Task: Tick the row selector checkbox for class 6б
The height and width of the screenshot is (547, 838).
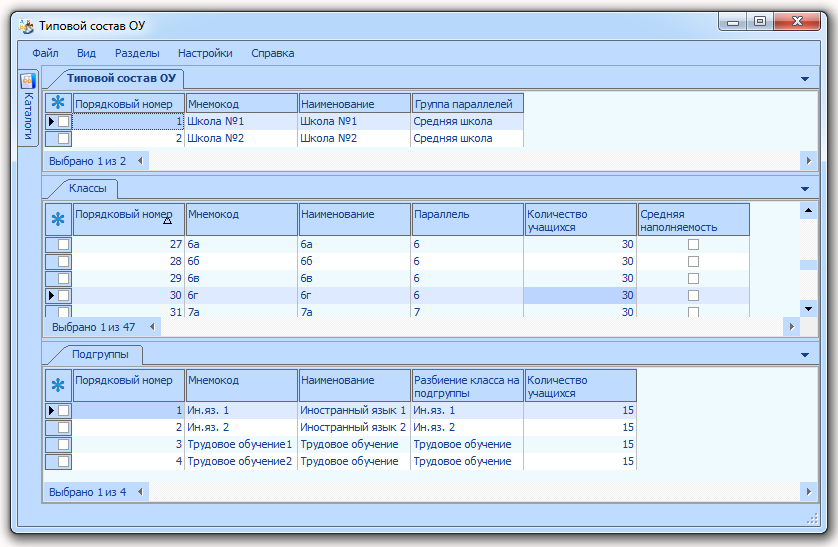Action: 64,262
